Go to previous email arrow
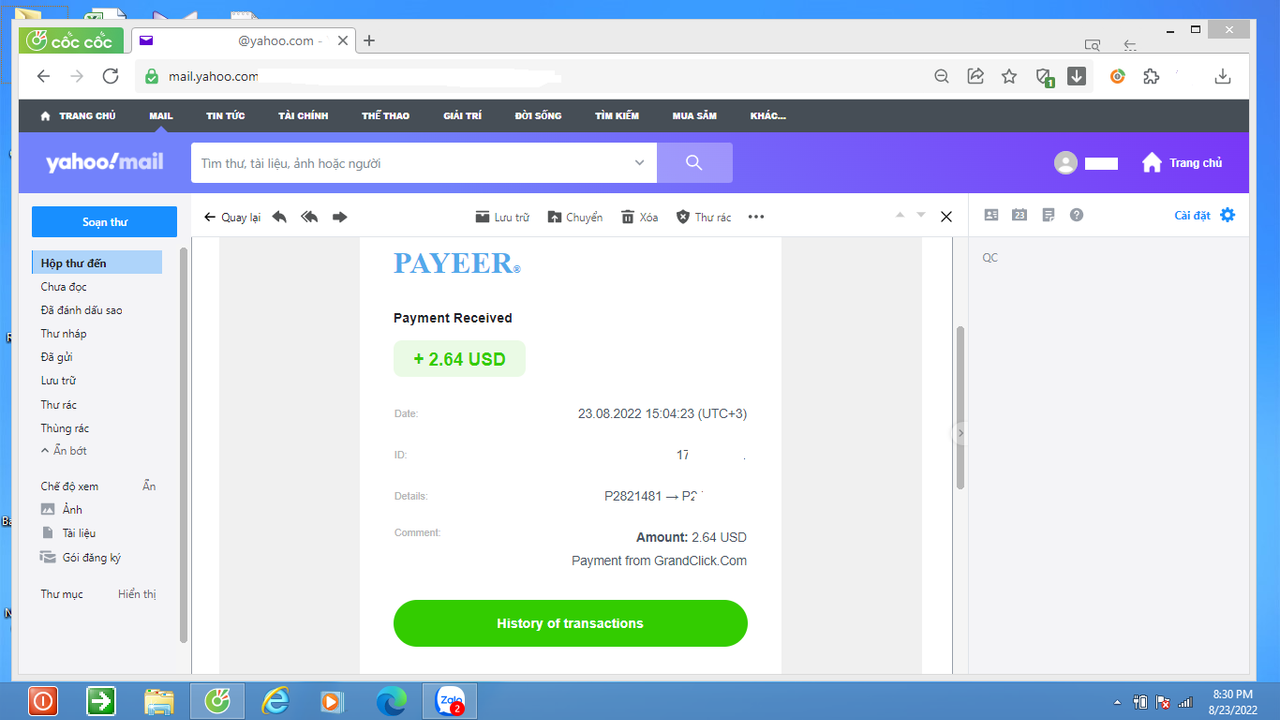1280x720 pixels. (899, 215)
